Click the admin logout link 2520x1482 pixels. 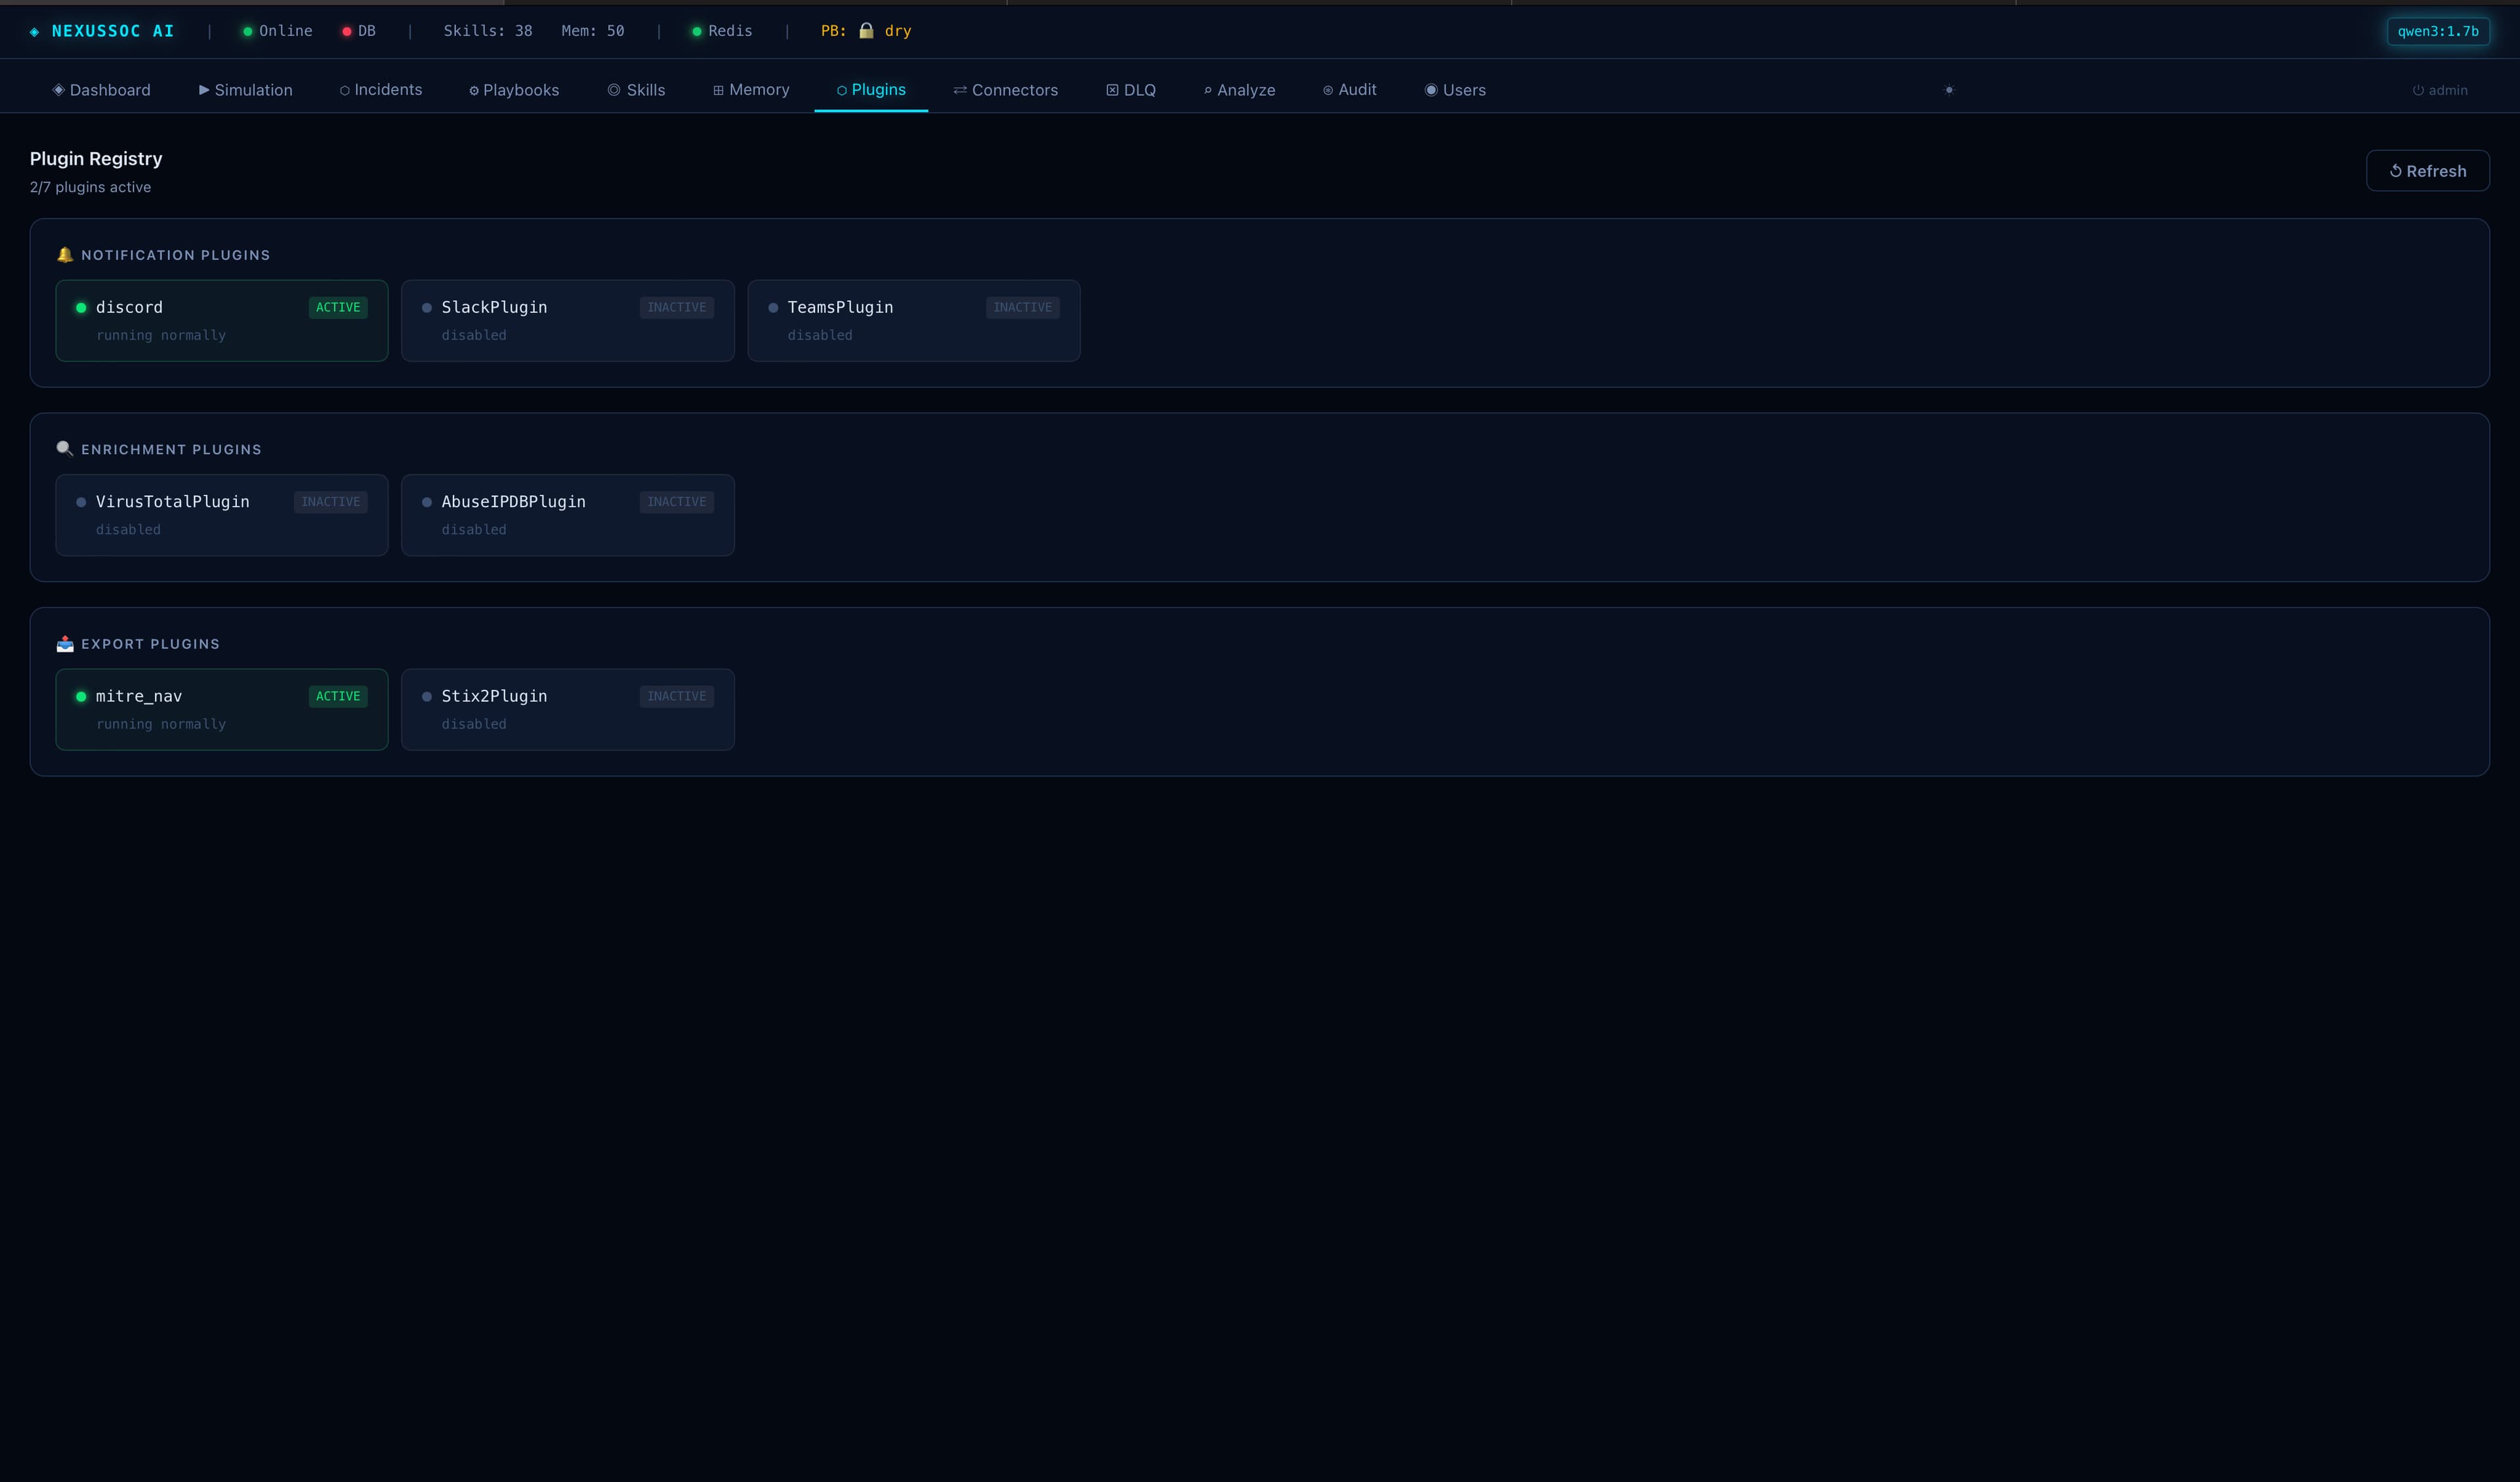coord(2440,90)
